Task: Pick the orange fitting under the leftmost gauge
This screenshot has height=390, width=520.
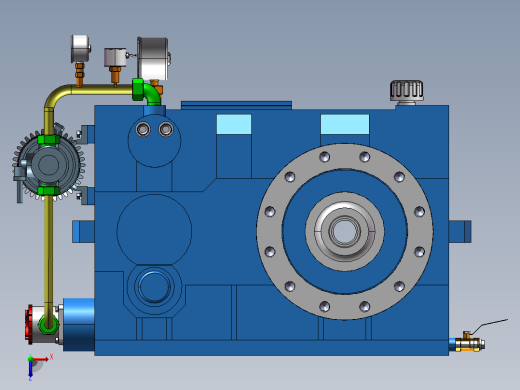Action: click(x=79, y=75)
